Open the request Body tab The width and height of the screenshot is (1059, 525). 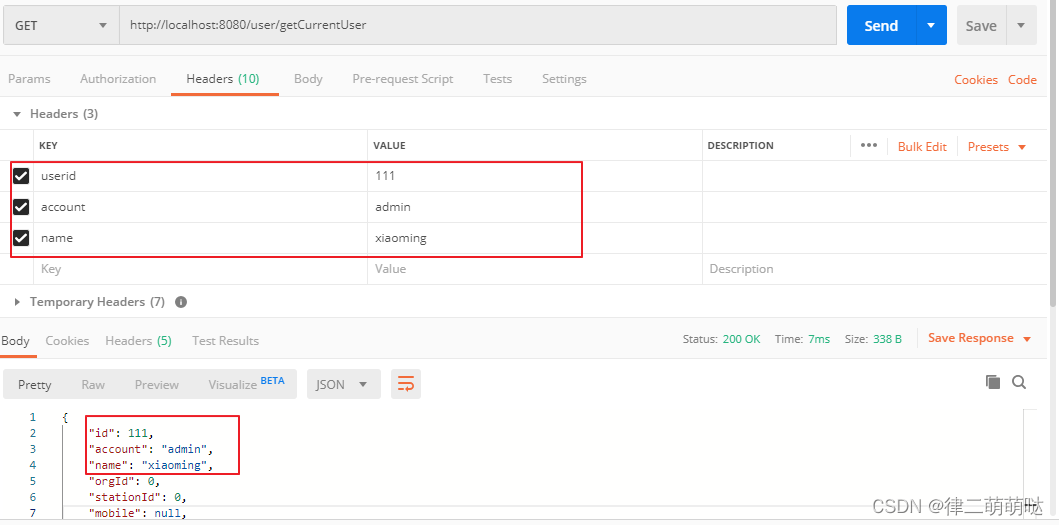308,79
